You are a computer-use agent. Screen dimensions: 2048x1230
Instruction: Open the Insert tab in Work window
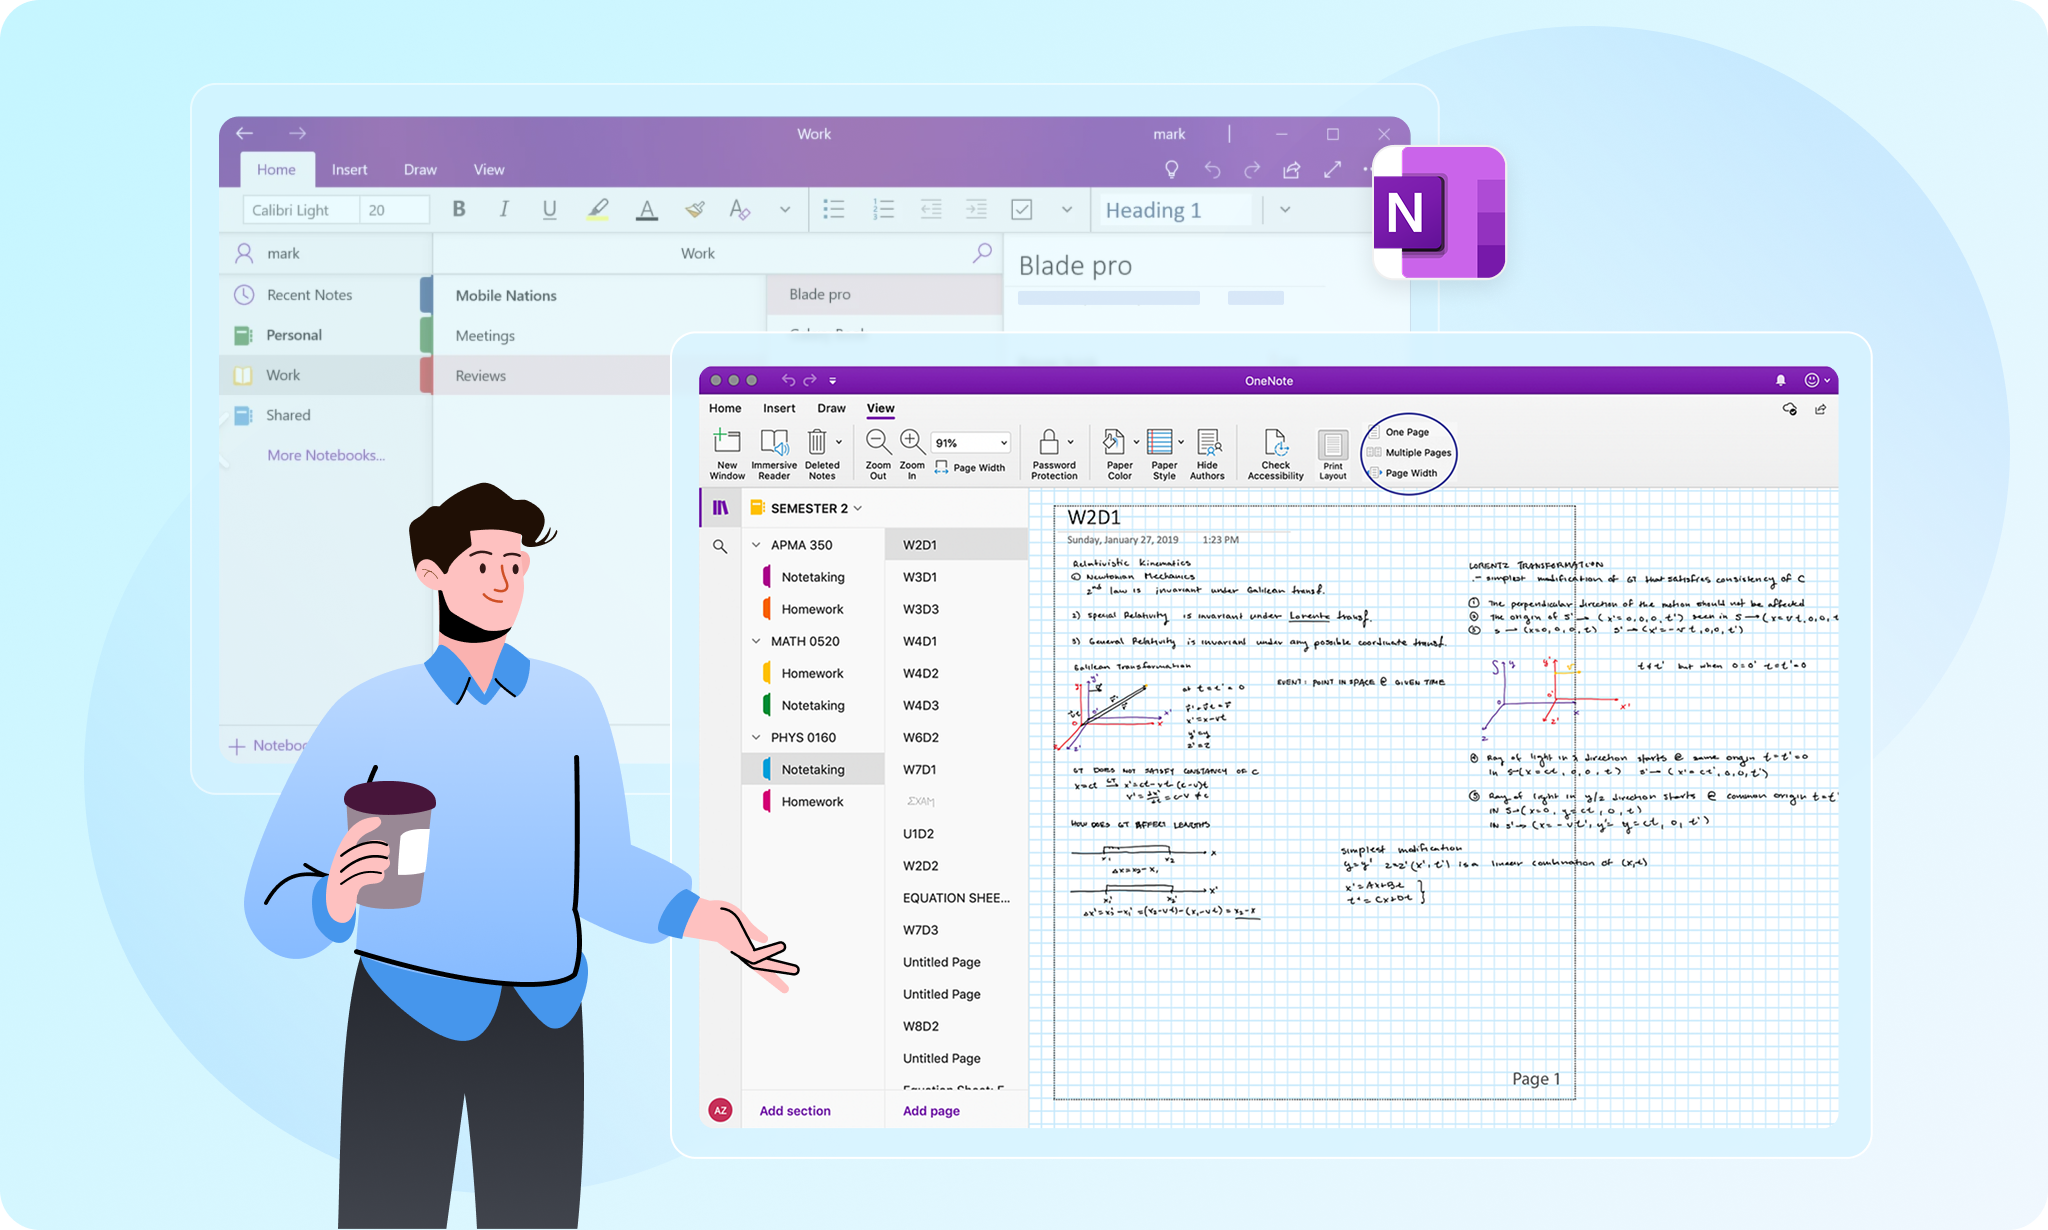point(349,169)
